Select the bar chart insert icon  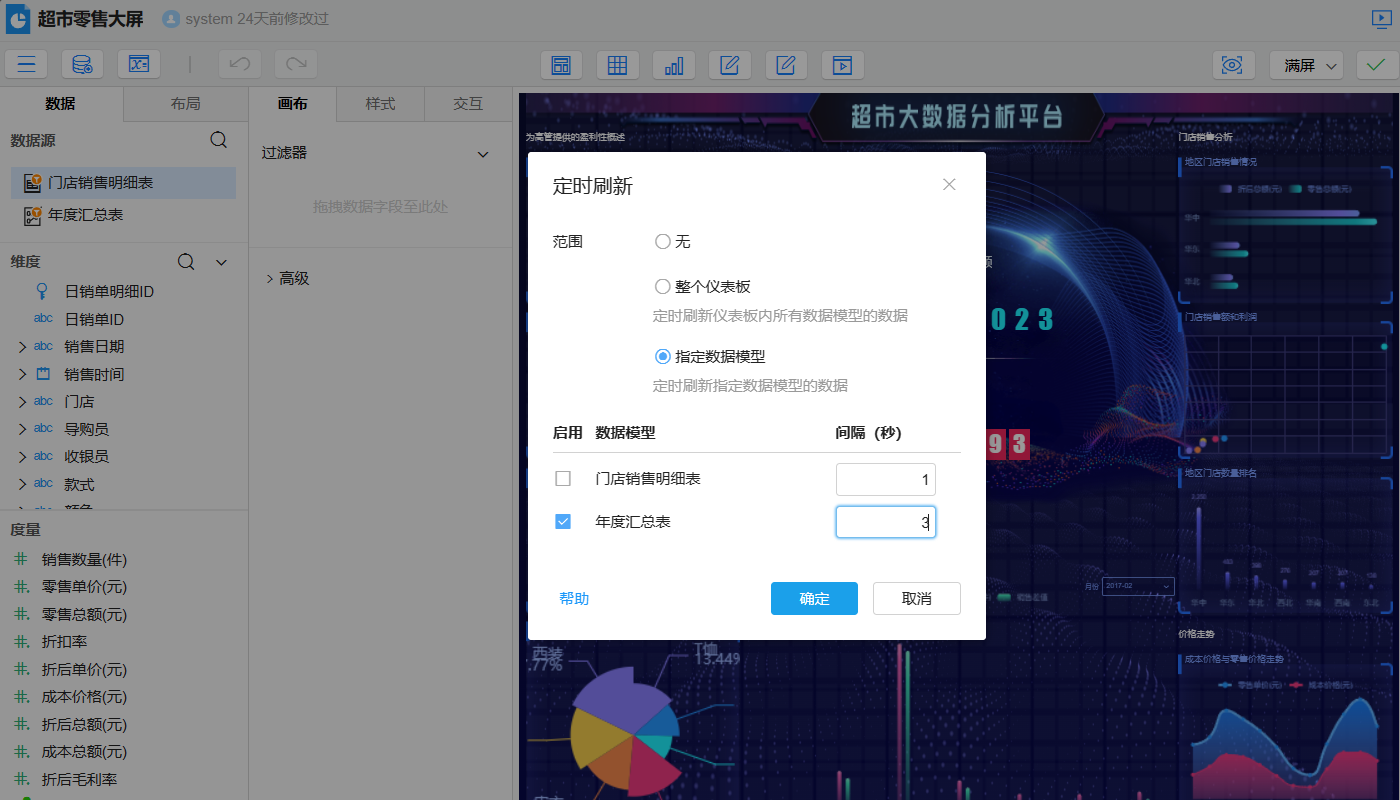click(673, 64)
